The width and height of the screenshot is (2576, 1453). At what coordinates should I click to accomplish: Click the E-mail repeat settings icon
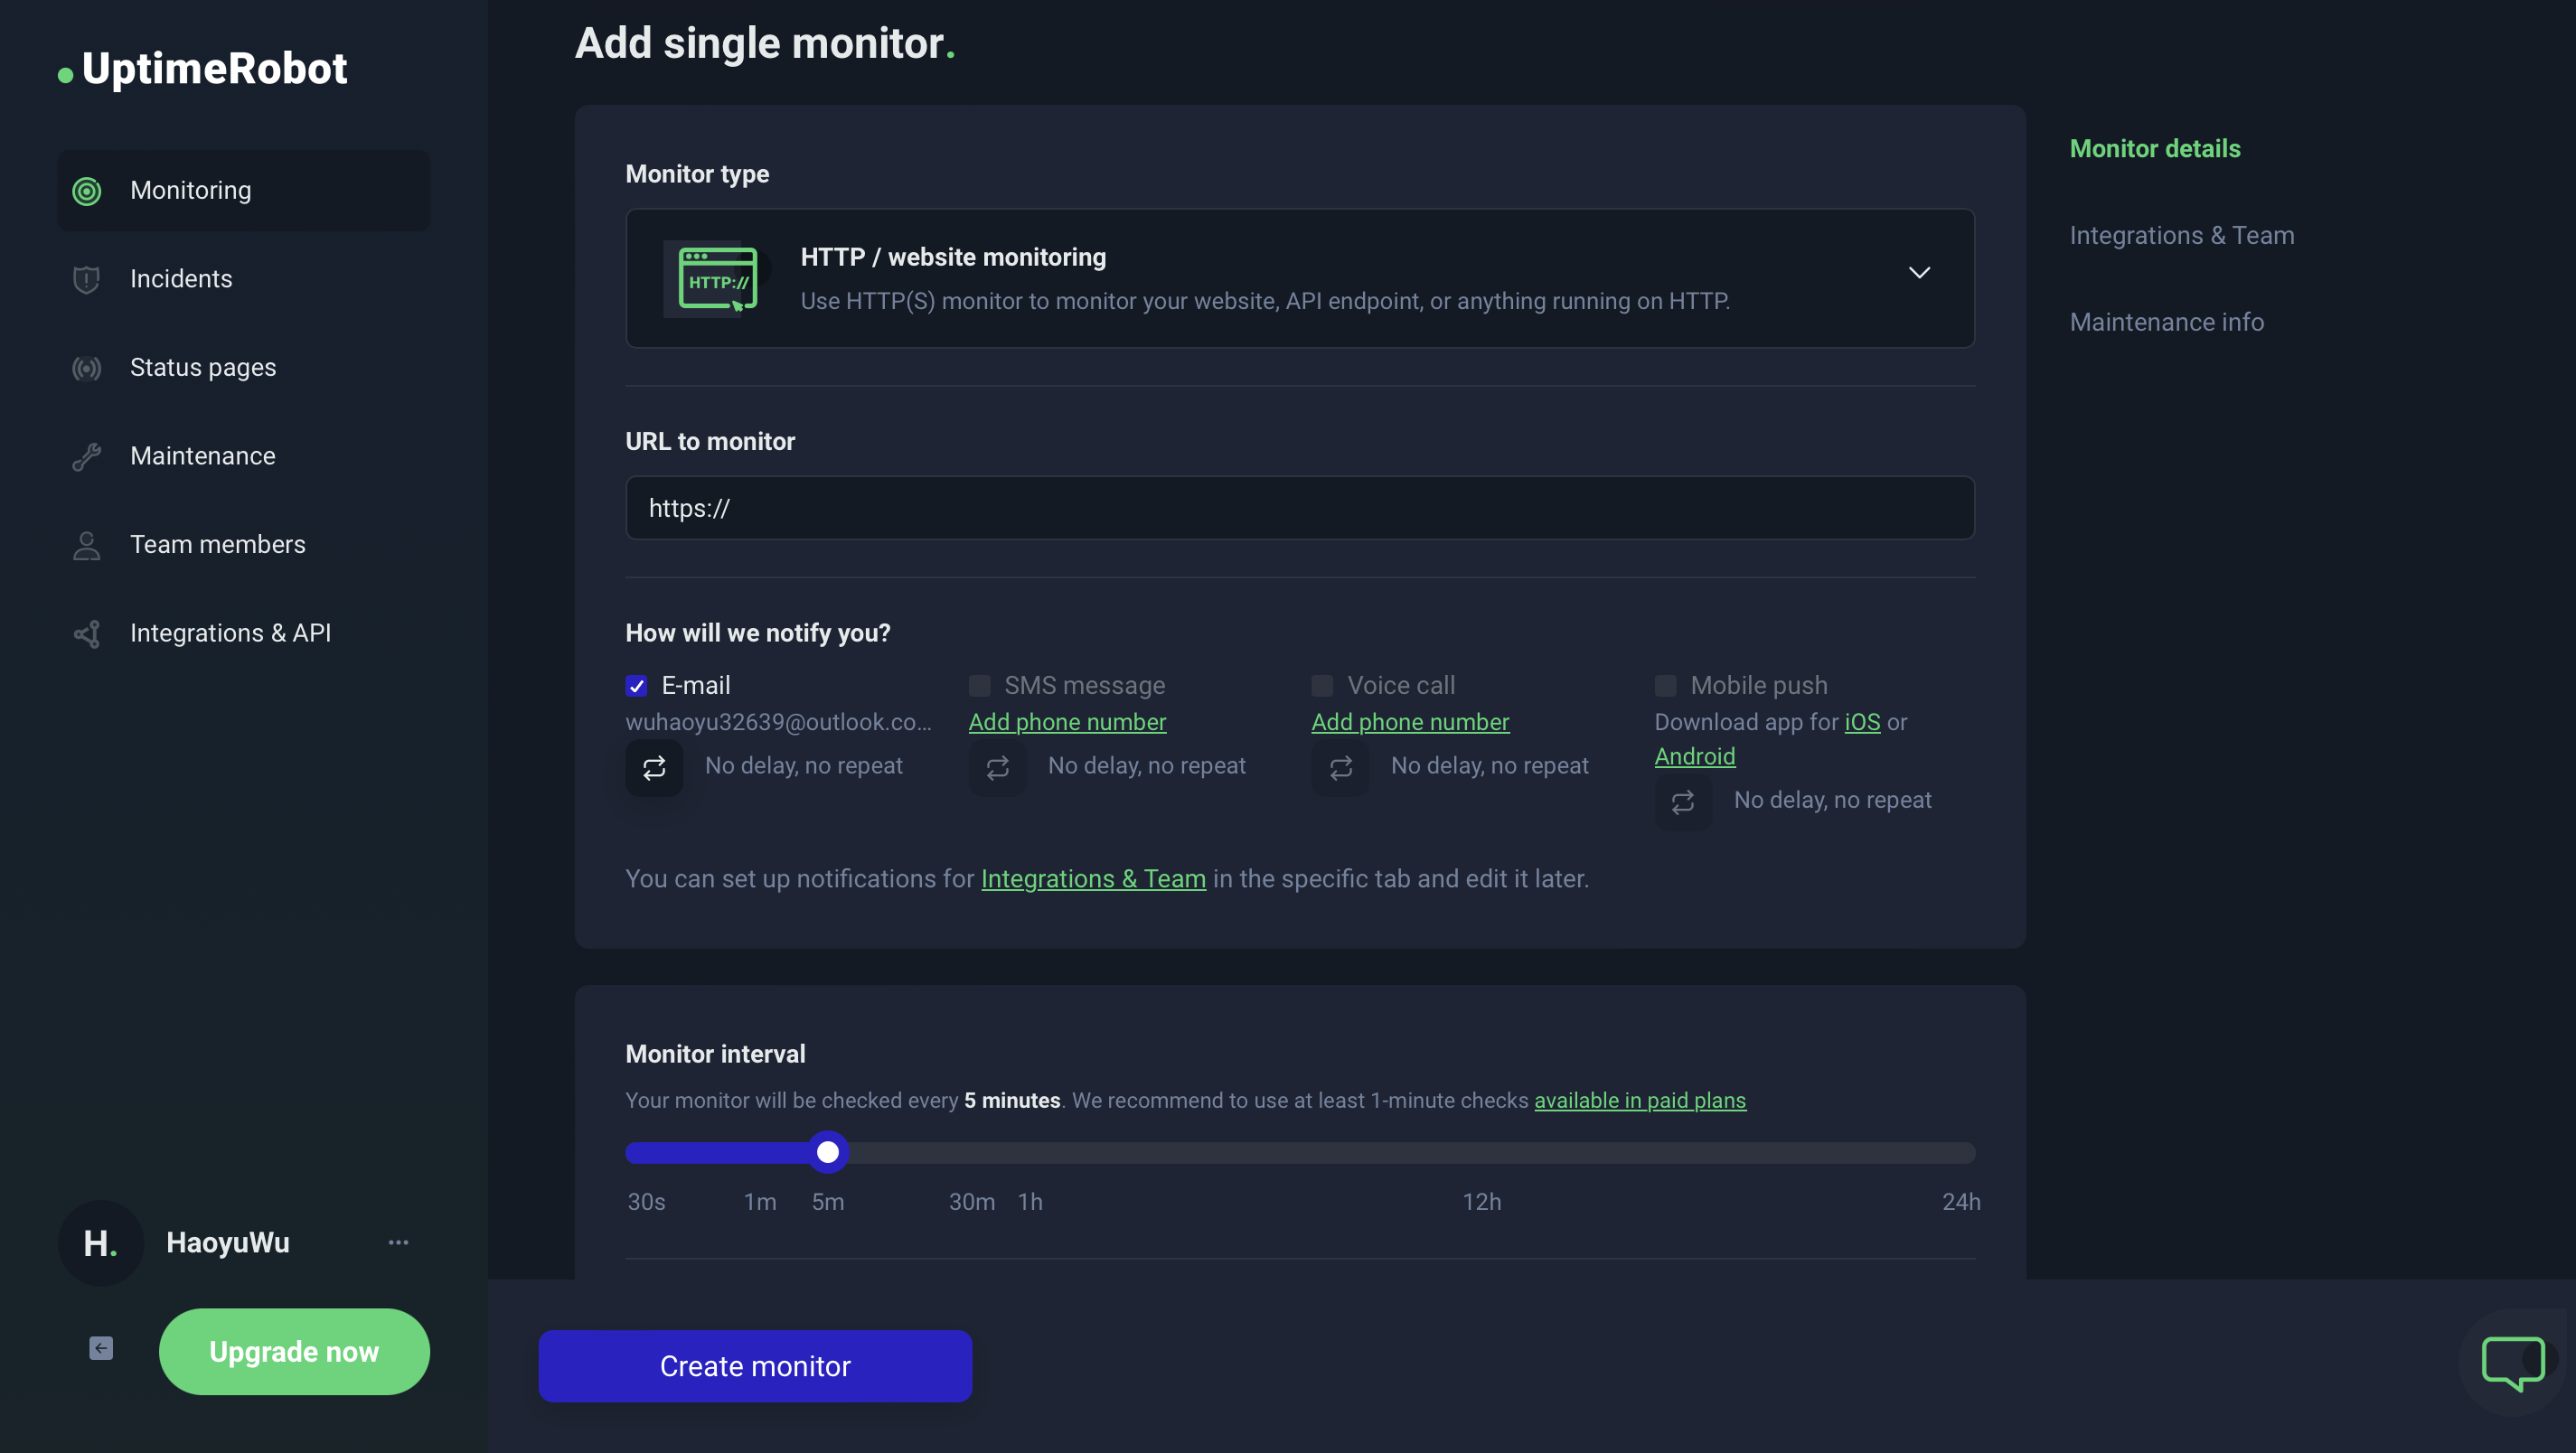(x=654, y=767)
